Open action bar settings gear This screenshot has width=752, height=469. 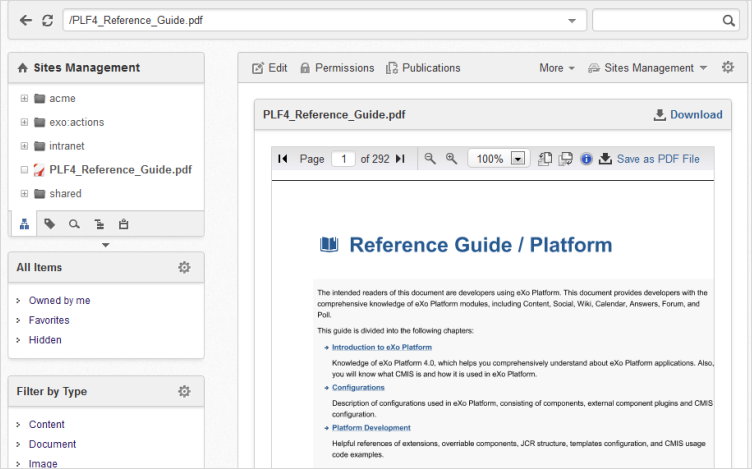[728, 67]
